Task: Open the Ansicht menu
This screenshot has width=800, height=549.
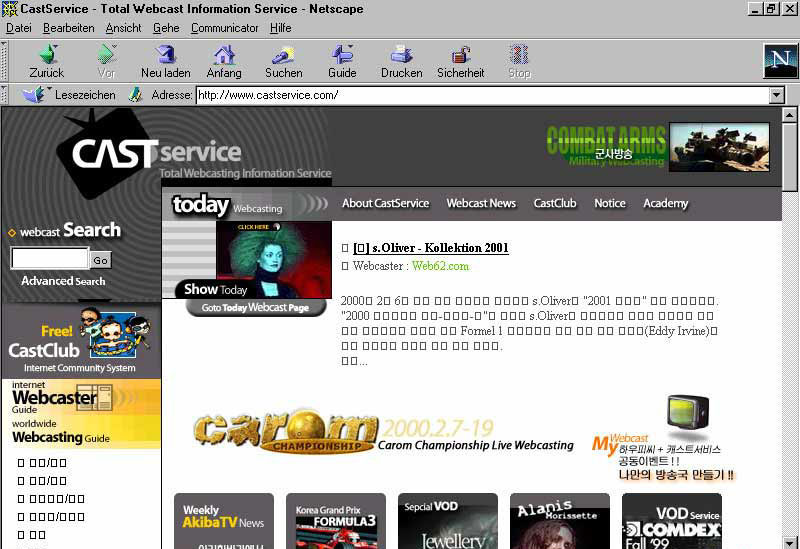Action: 123,28
